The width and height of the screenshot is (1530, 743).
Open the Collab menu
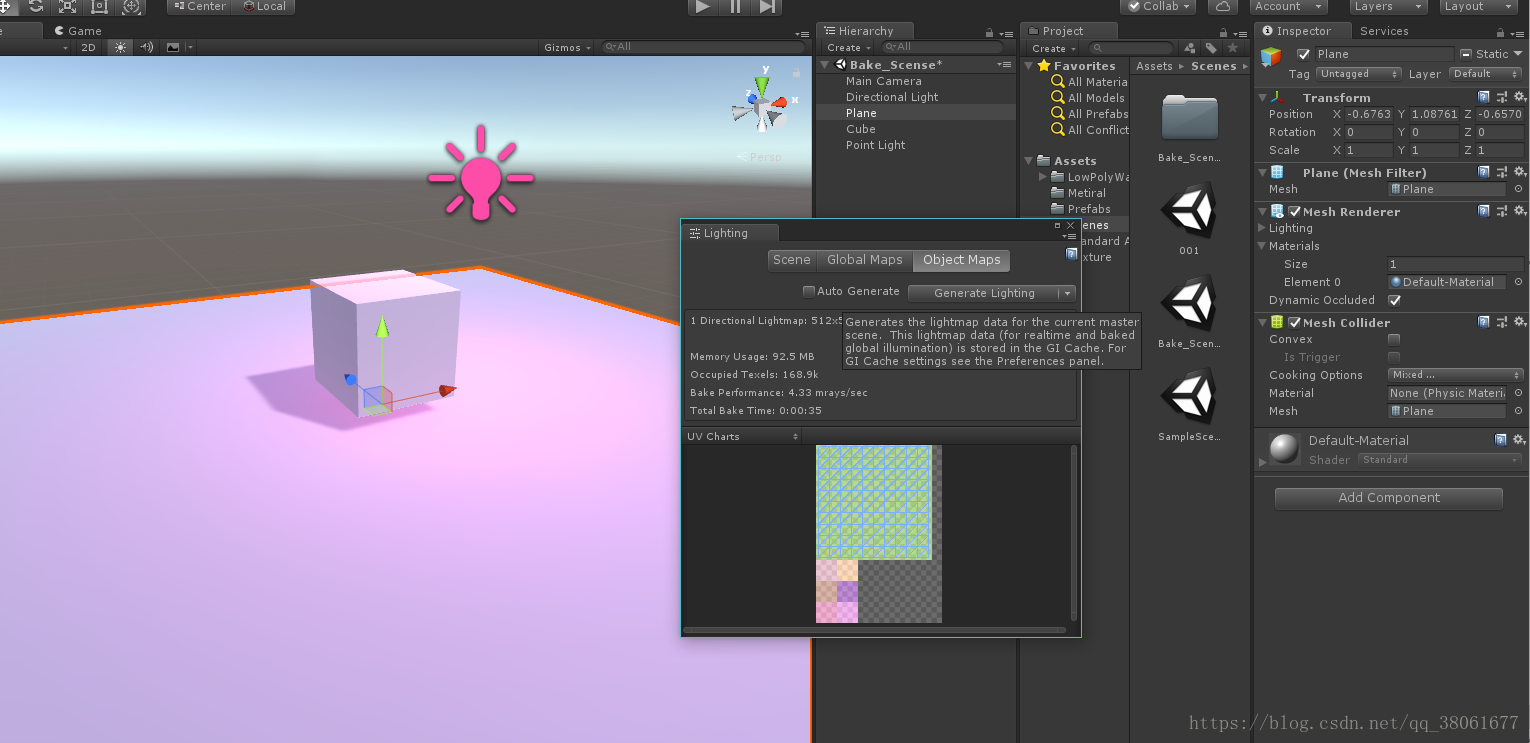[x=1158, y=6]
